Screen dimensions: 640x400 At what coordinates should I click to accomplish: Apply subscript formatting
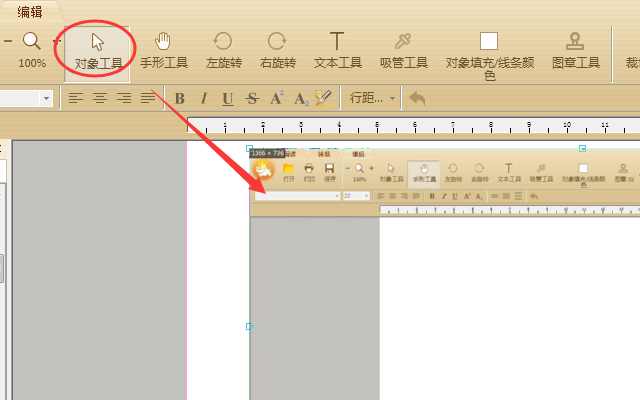301,99
